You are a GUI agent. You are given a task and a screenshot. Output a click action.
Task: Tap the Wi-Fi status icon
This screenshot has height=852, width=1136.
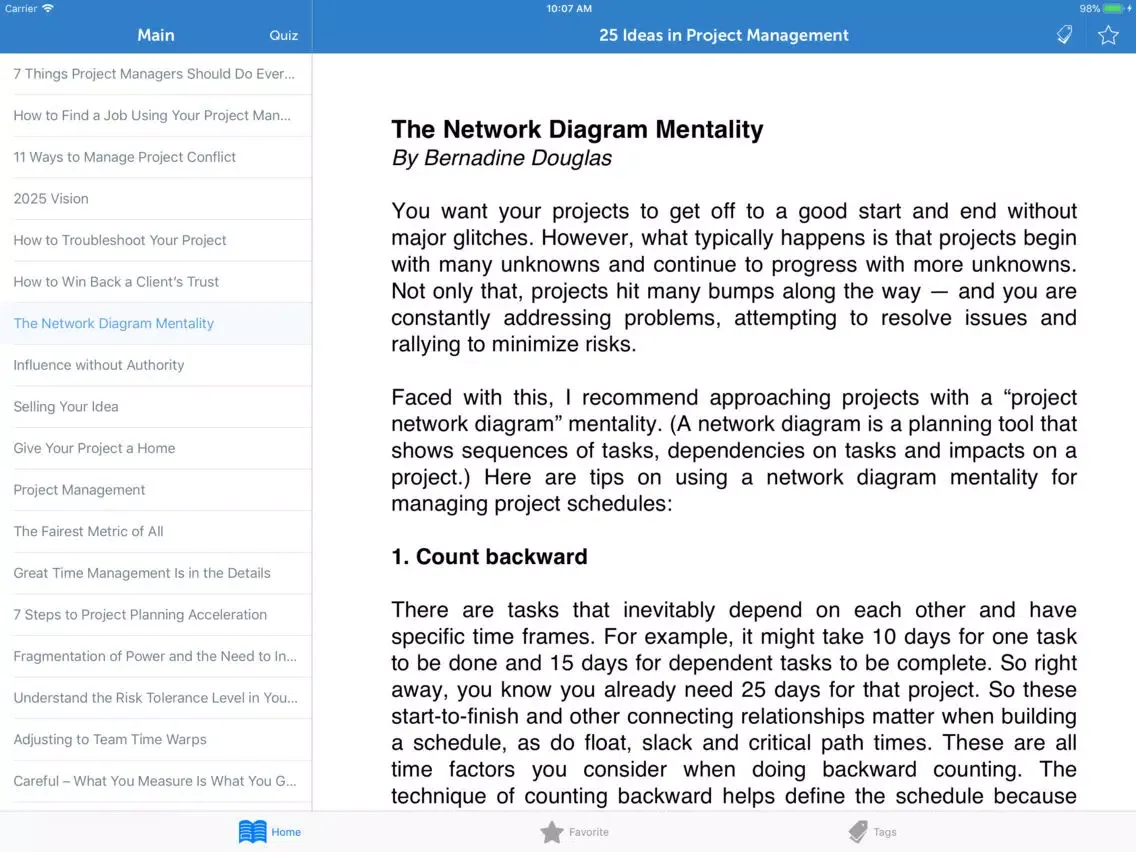point(48,9)
